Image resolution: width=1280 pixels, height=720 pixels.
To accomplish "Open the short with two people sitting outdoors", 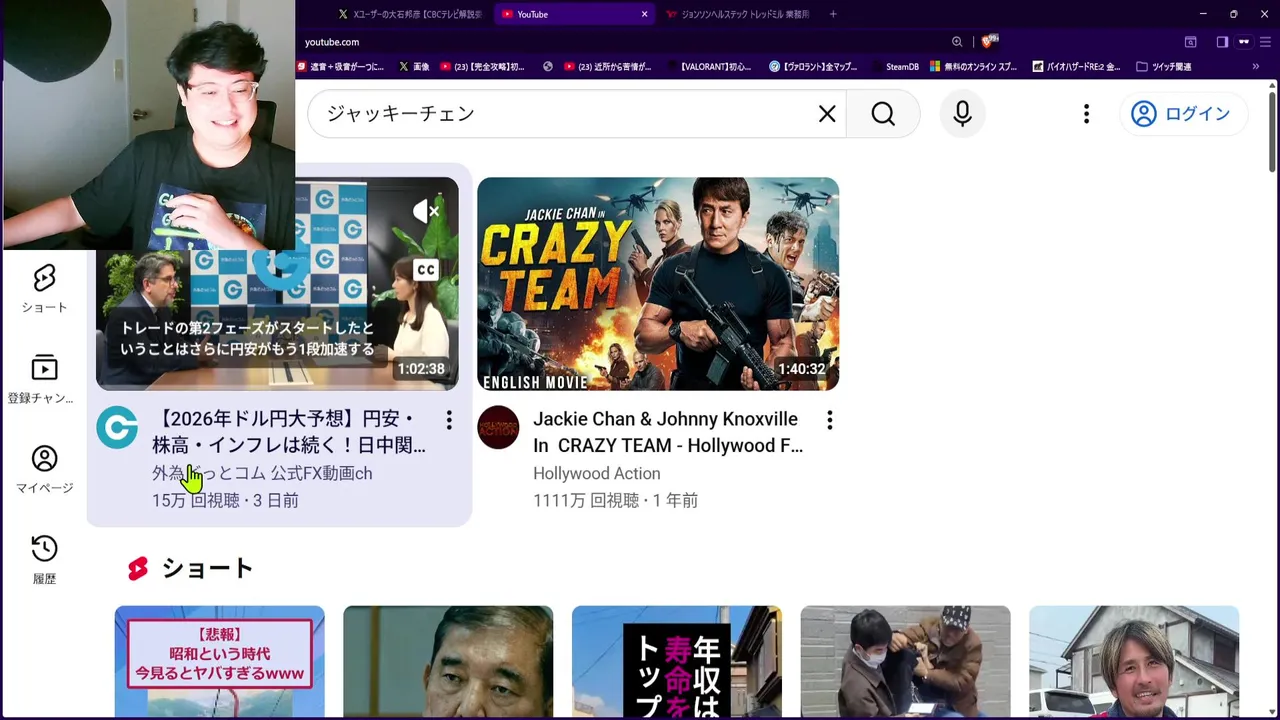I will (x=905, y=661).
